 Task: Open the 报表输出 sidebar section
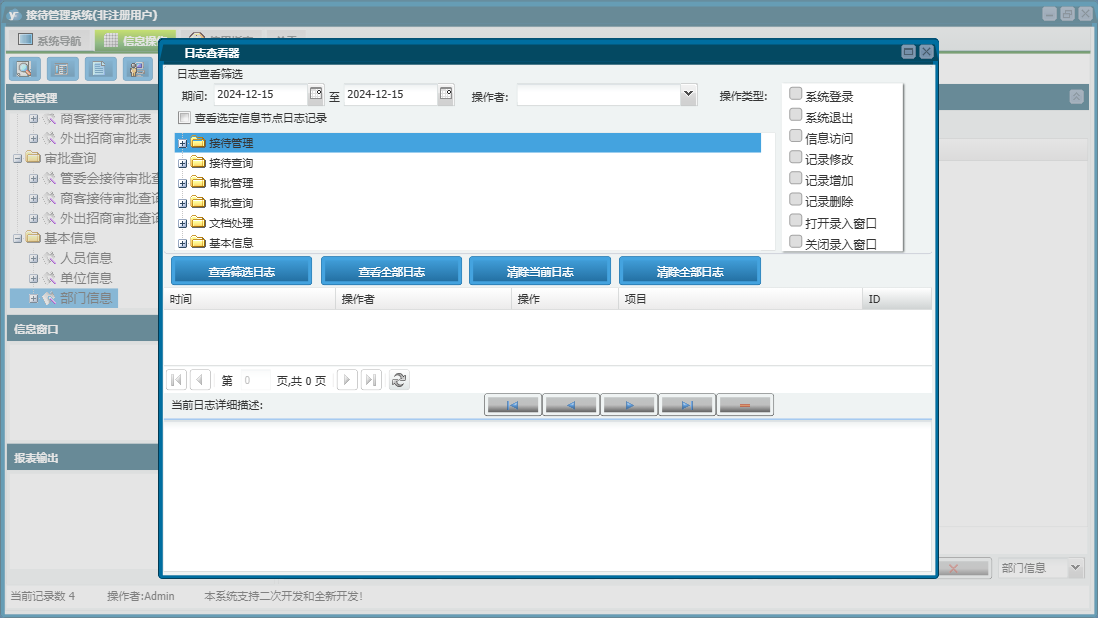(83, 458)
